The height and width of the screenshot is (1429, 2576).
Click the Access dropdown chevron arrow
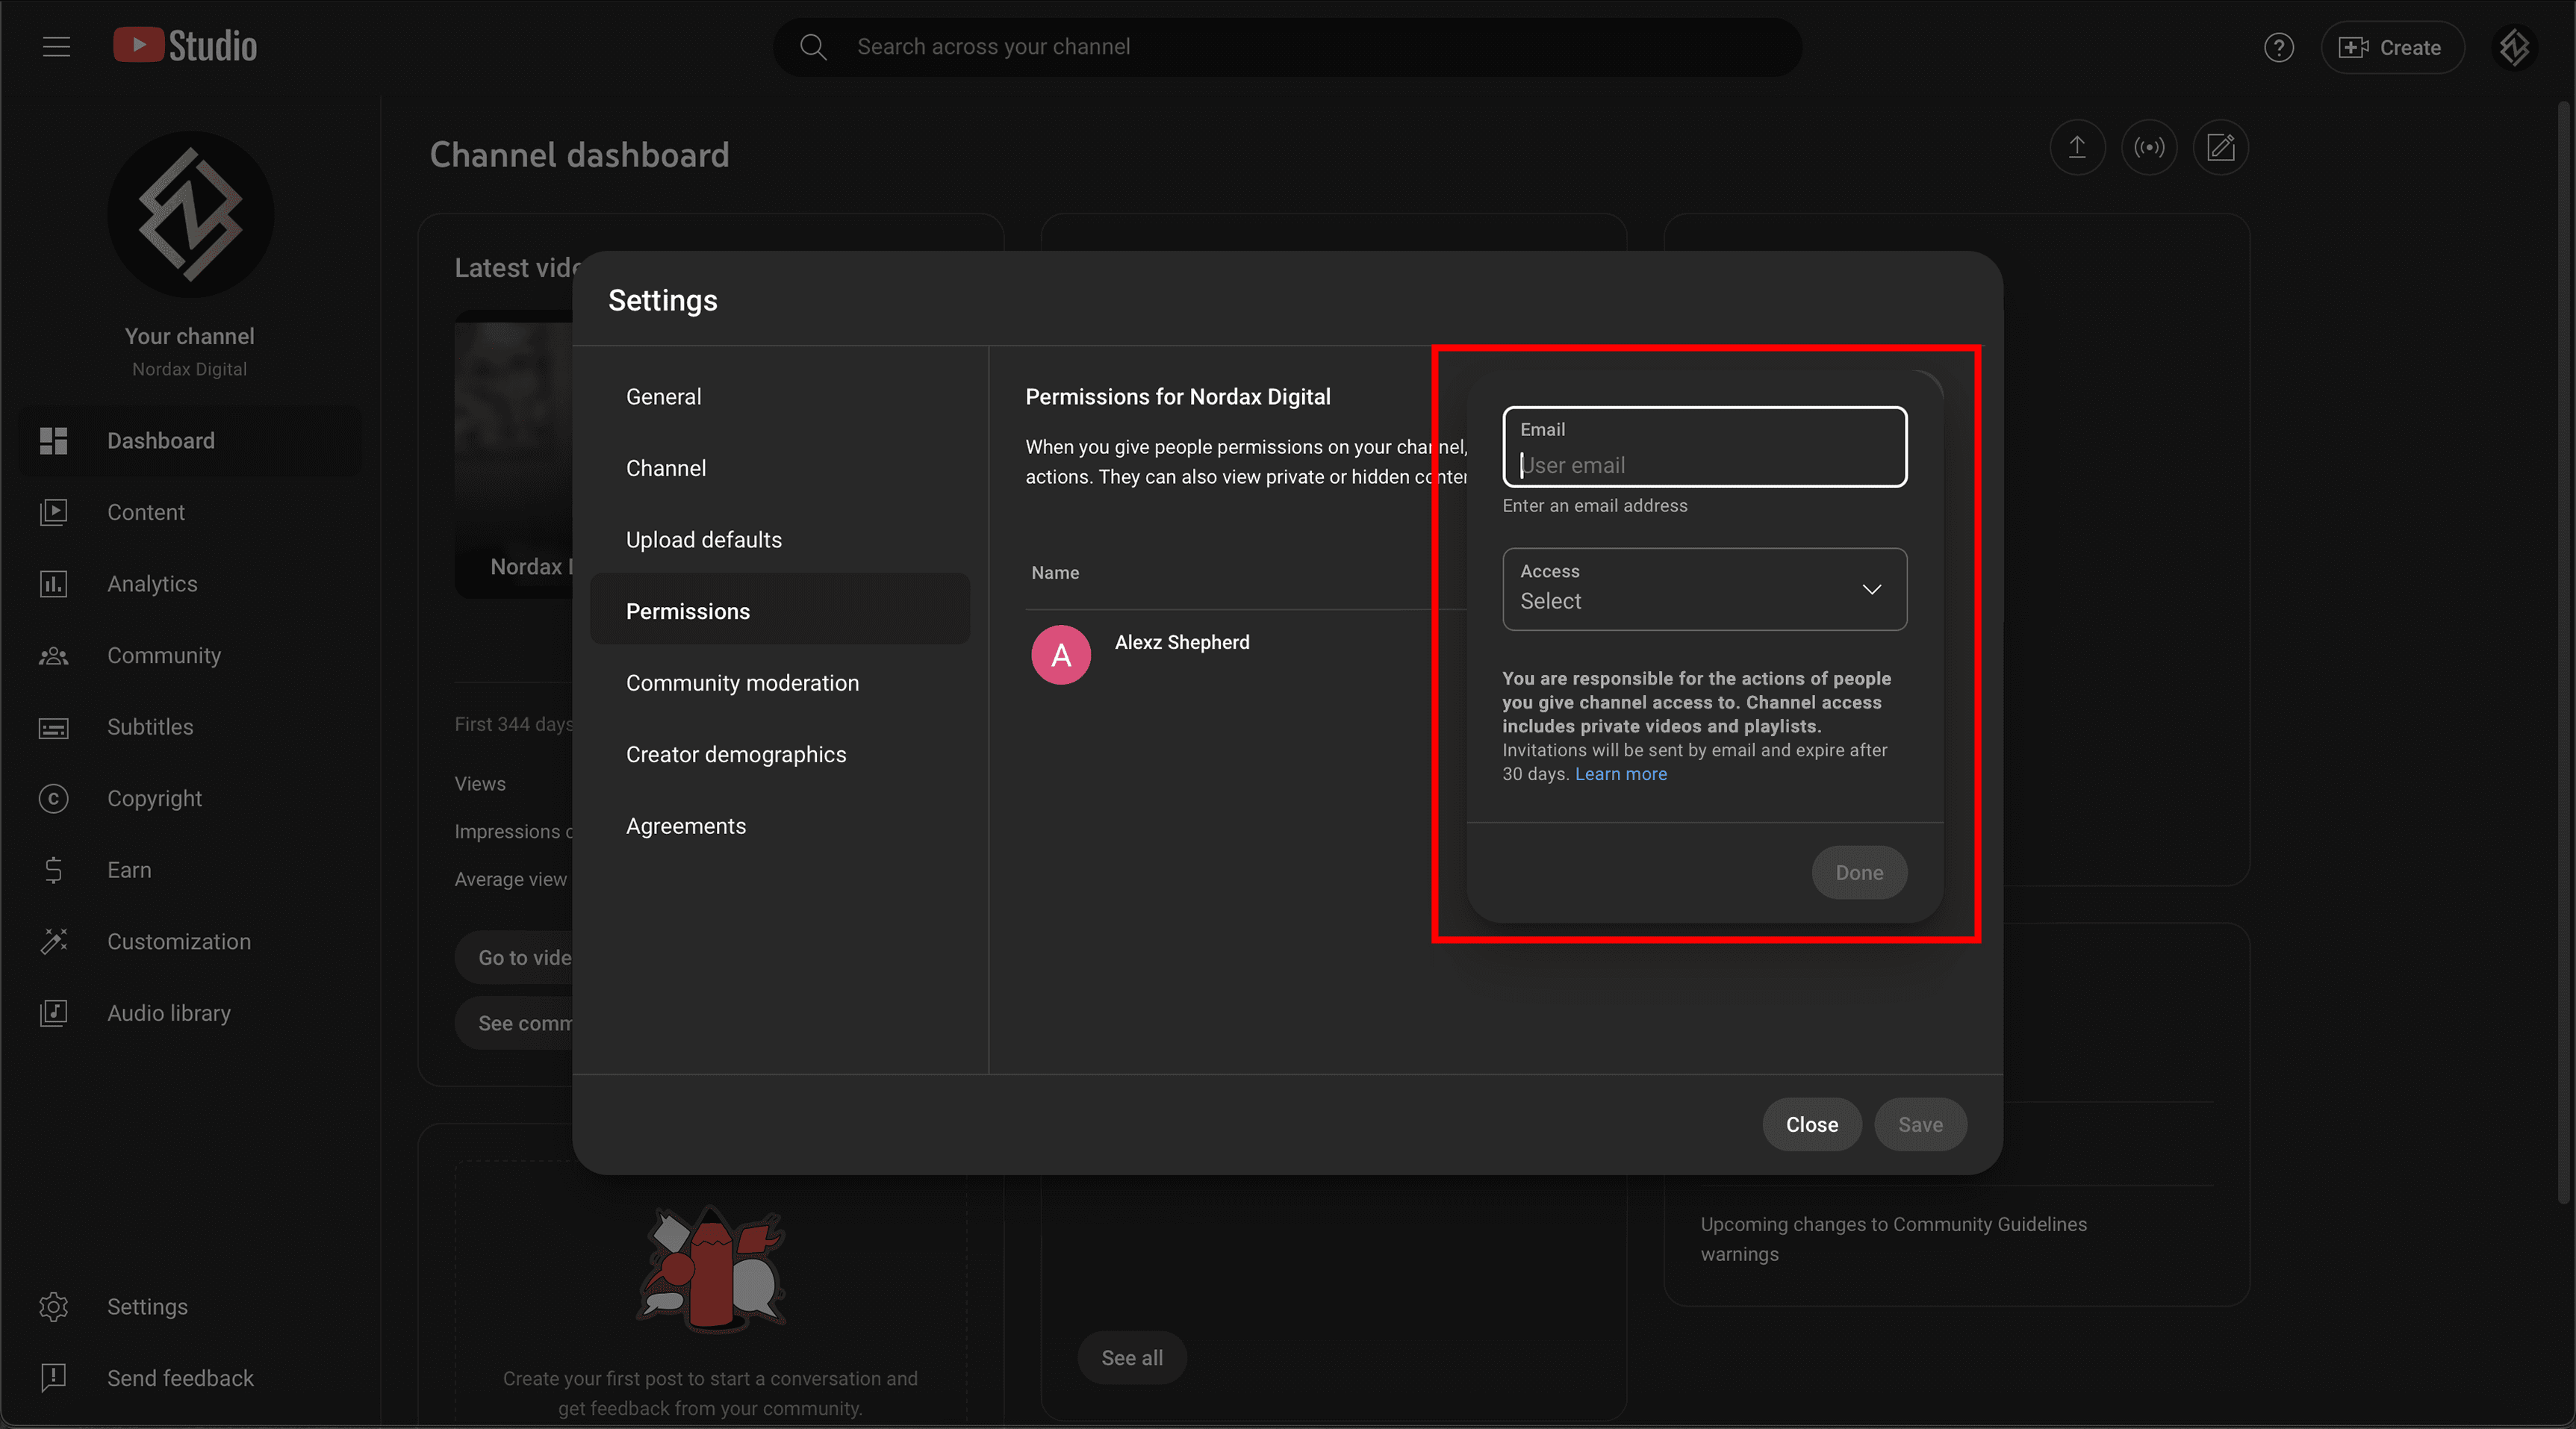tap(1871, 589)
